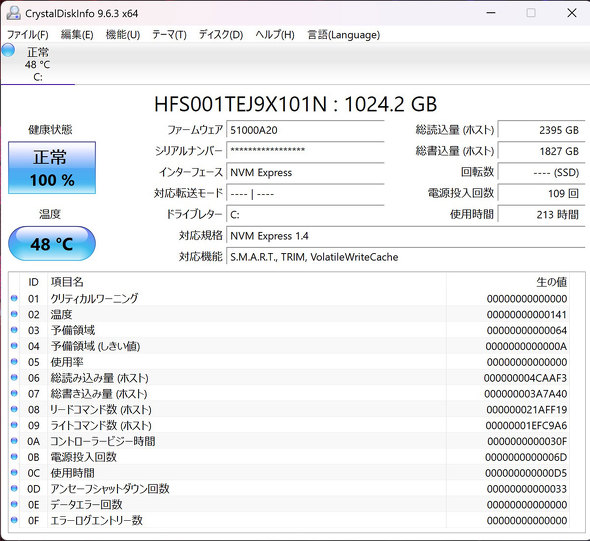This screenshot has height=541, width=590.
Task: Click the masked serial number field
Action: (305, 151)
